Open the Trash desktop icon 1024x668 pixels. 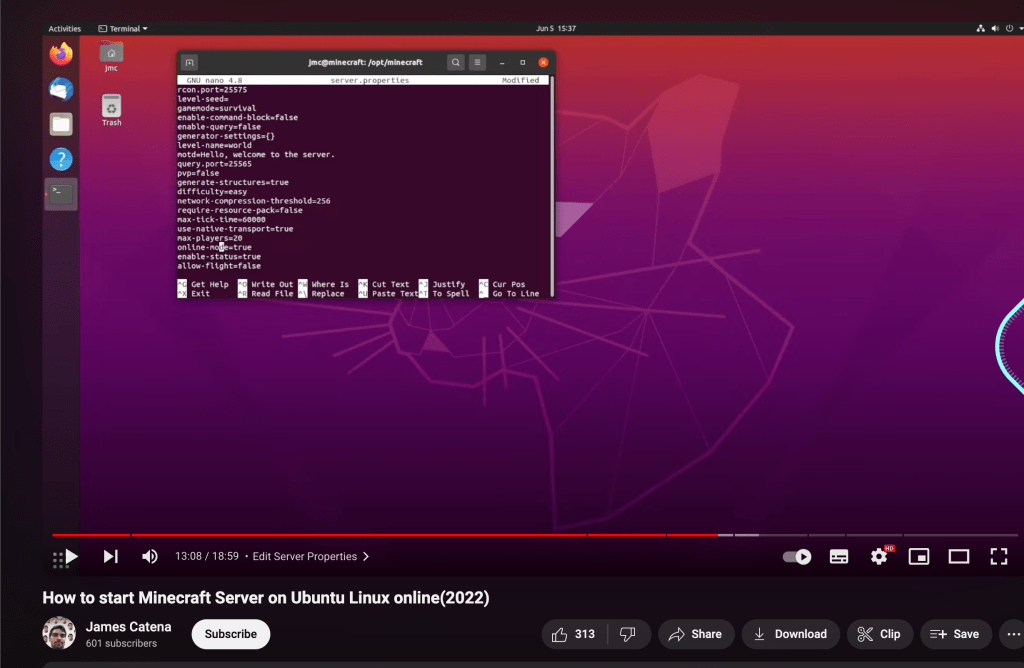click(112, 110)
